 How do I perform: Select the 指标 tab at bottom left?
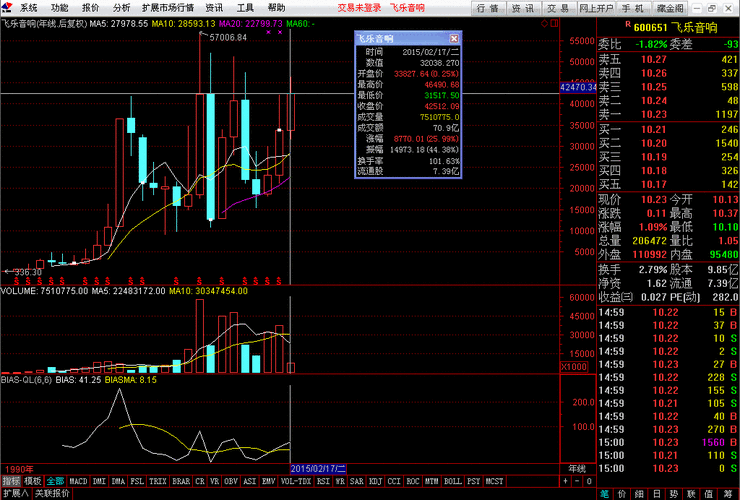coord(12,481)
